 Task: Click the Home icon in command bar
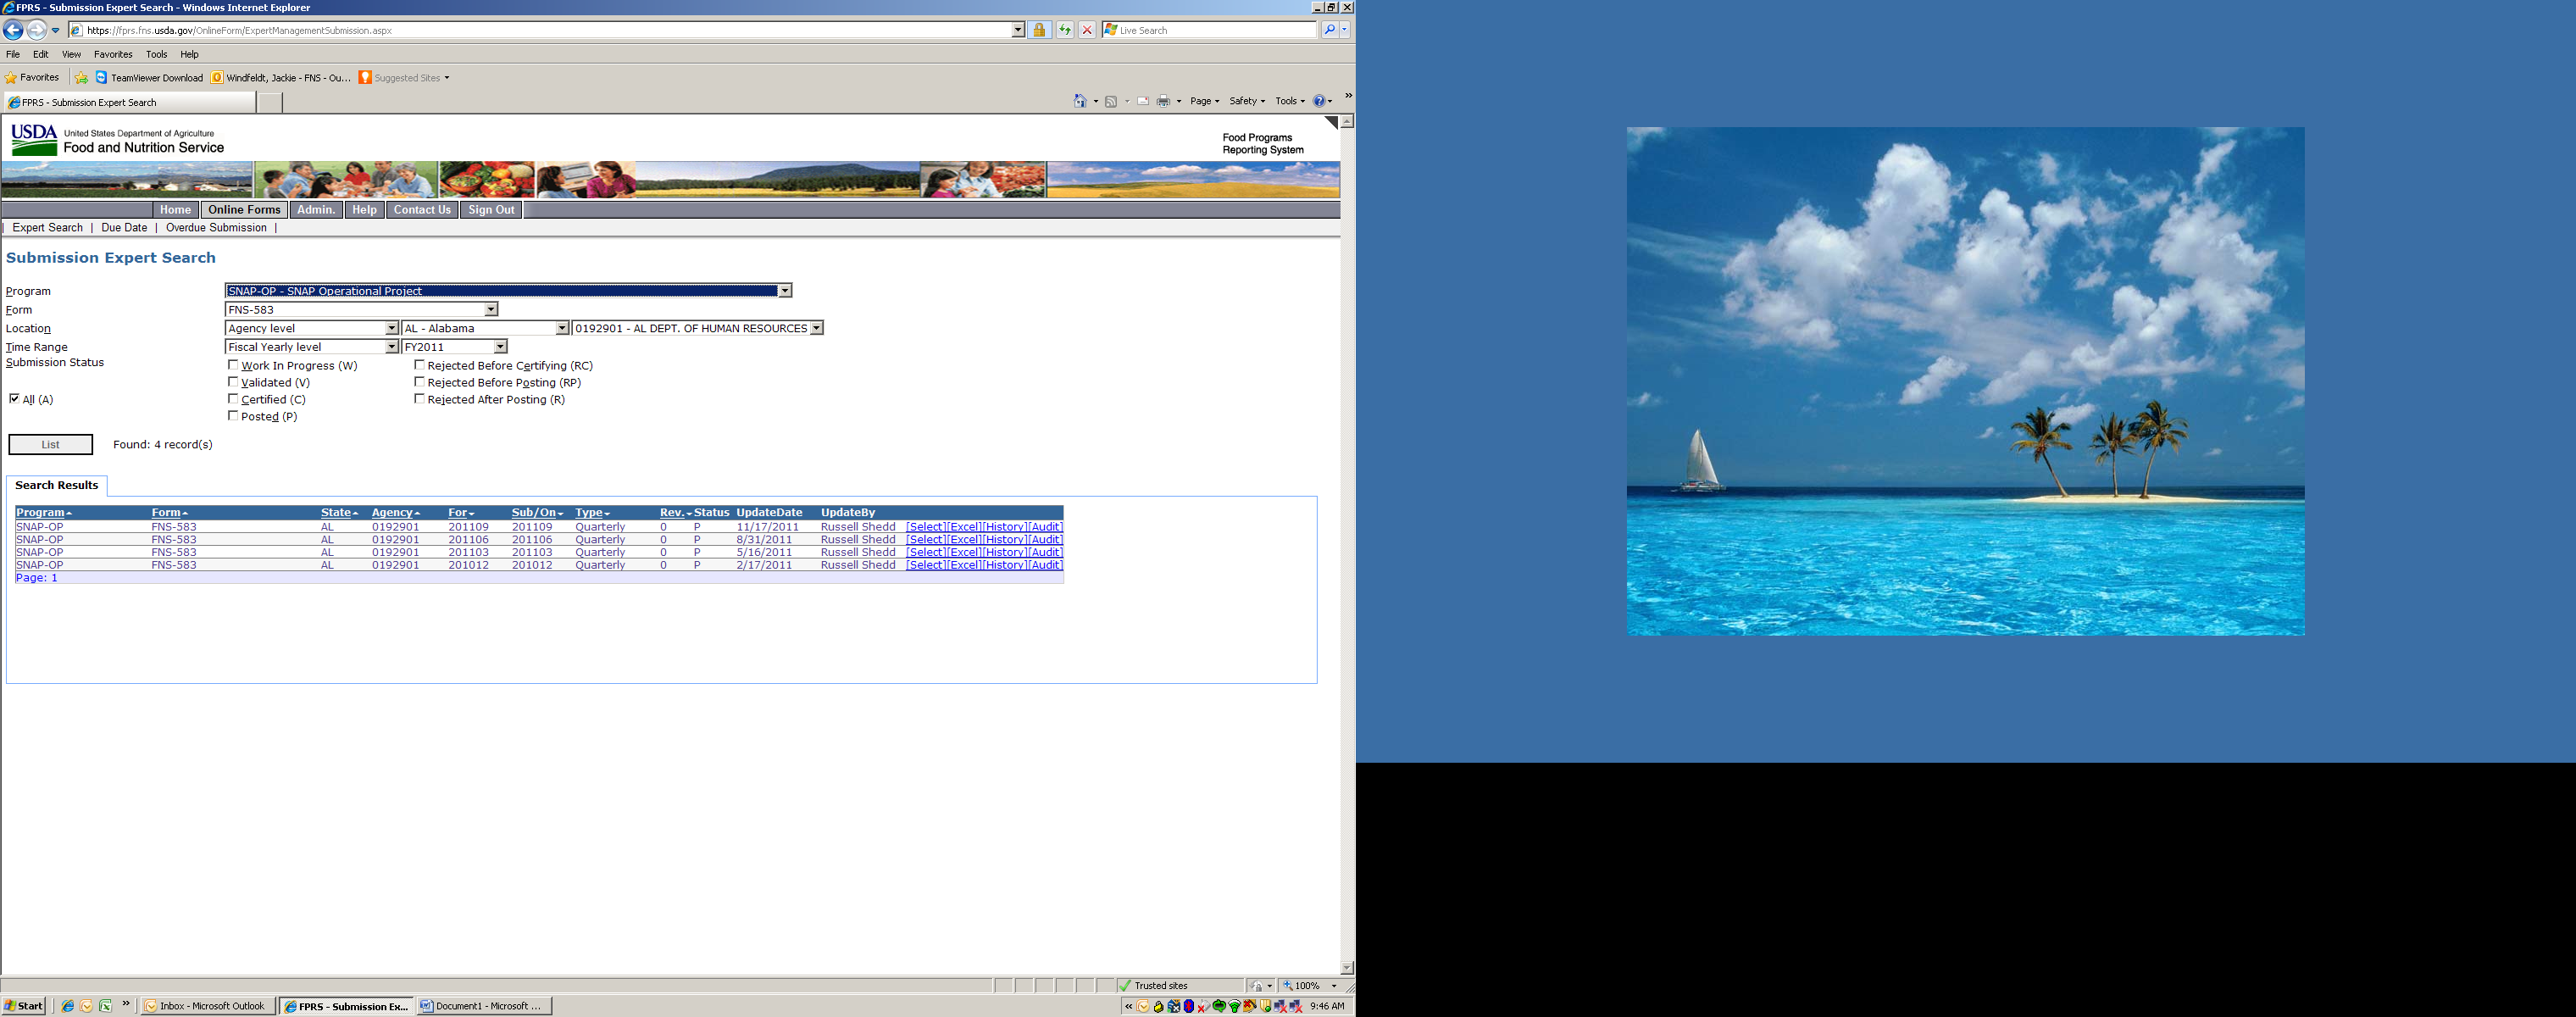(x=1080, y=101)
